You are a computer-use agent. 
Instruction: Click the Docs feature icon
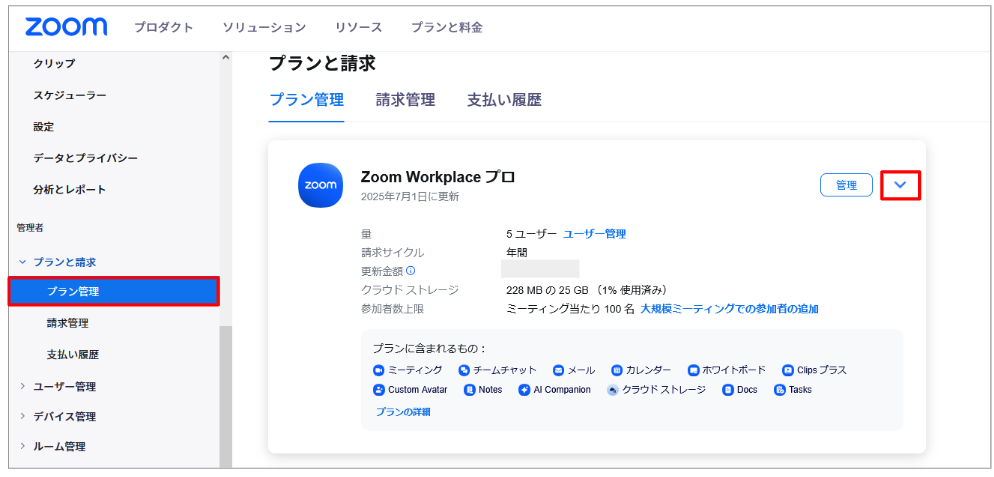(728, 389)
